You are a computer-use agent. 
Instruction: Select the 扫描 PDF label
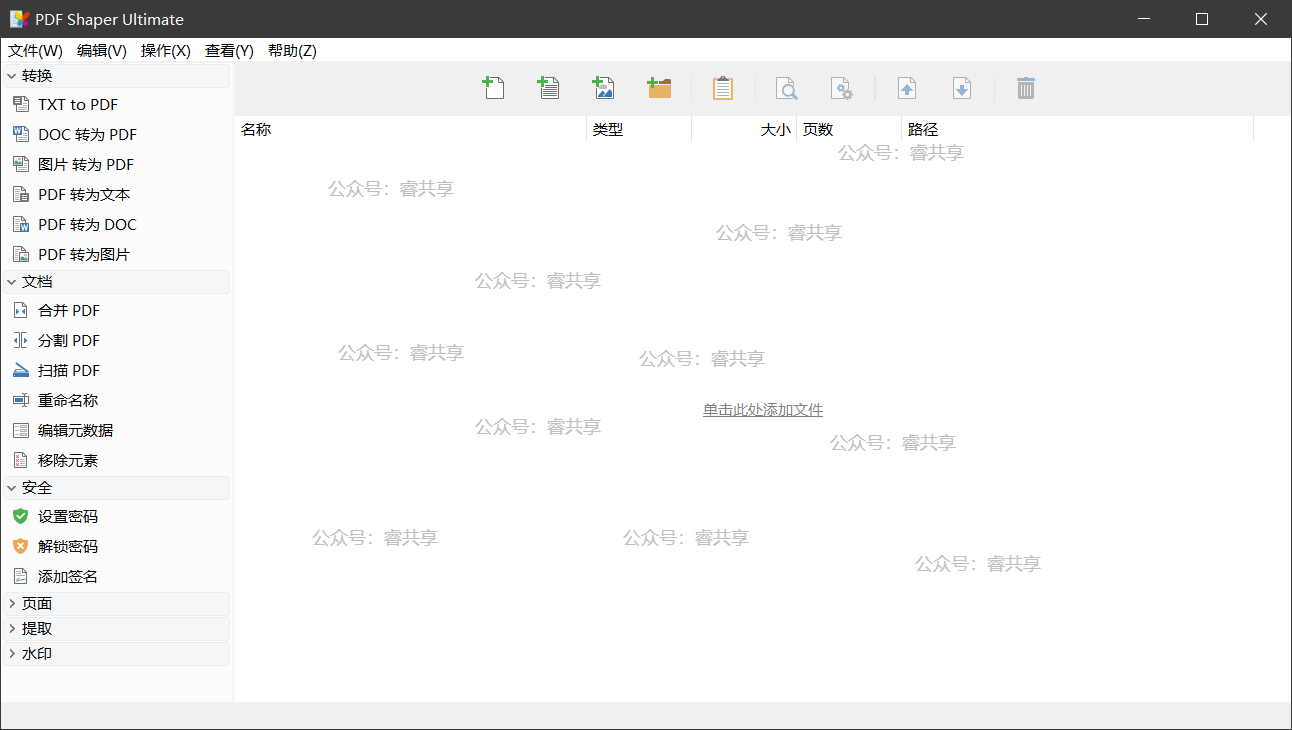point(69,371)
